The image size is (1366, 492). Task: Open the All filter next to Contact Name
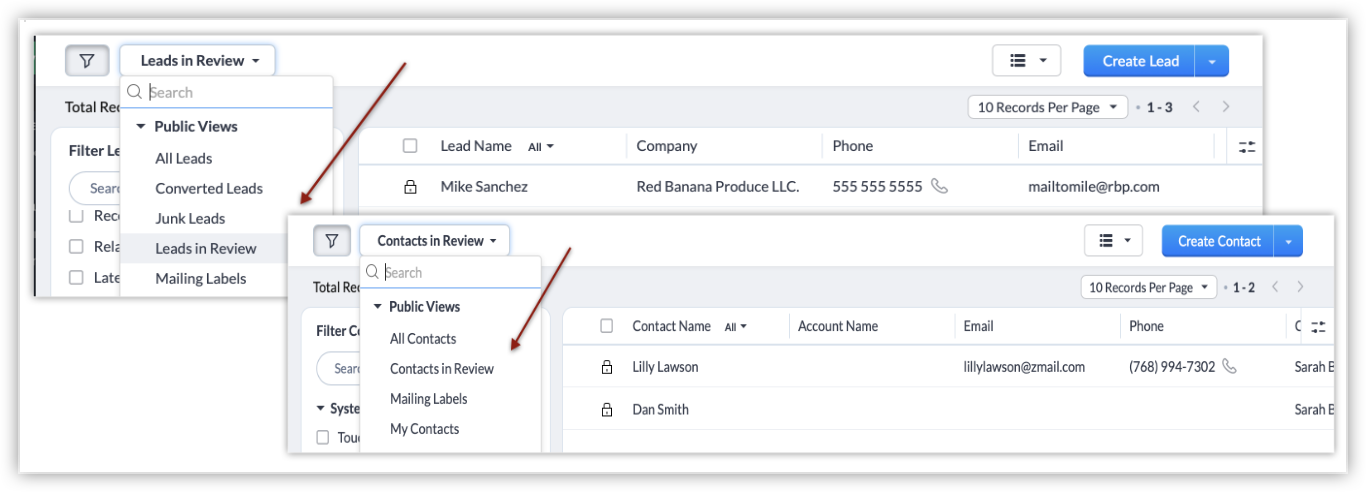click(x=736, y=327)
